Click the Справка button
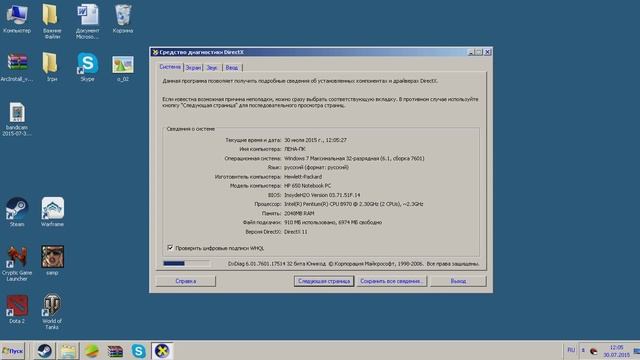The height and width of the screenshot is (360, 640). 186,281
